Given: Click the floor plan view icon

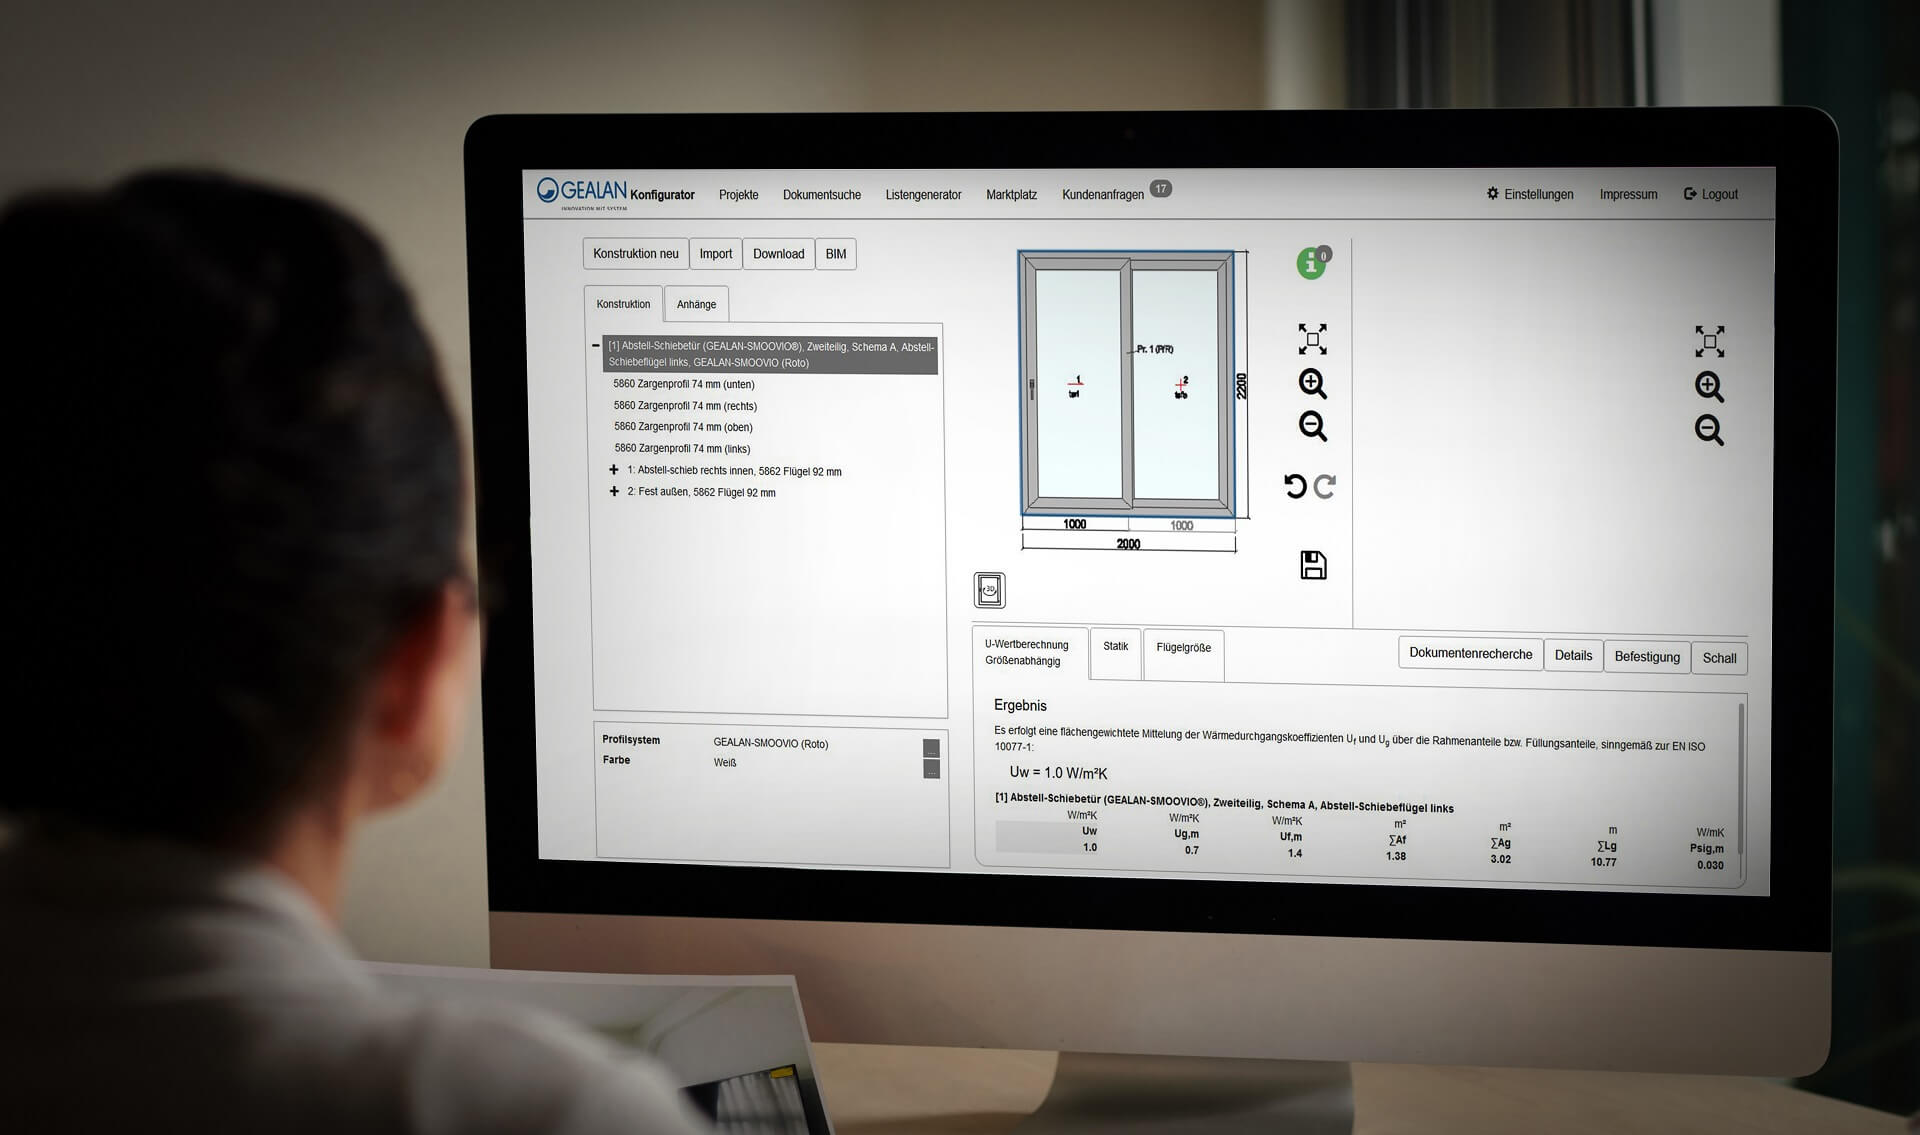Looking at the screenshot, I should click(x=992, y=590).
